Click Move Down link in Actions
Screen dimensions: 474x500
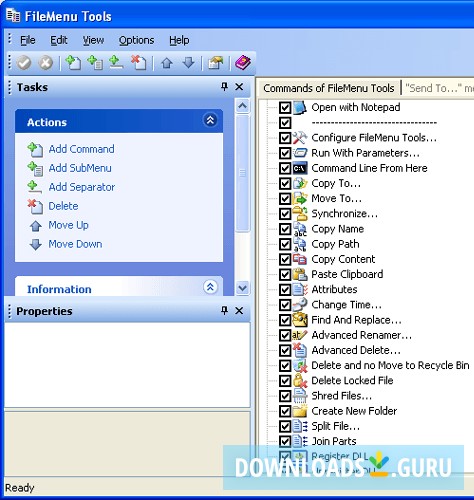(75, 244)
